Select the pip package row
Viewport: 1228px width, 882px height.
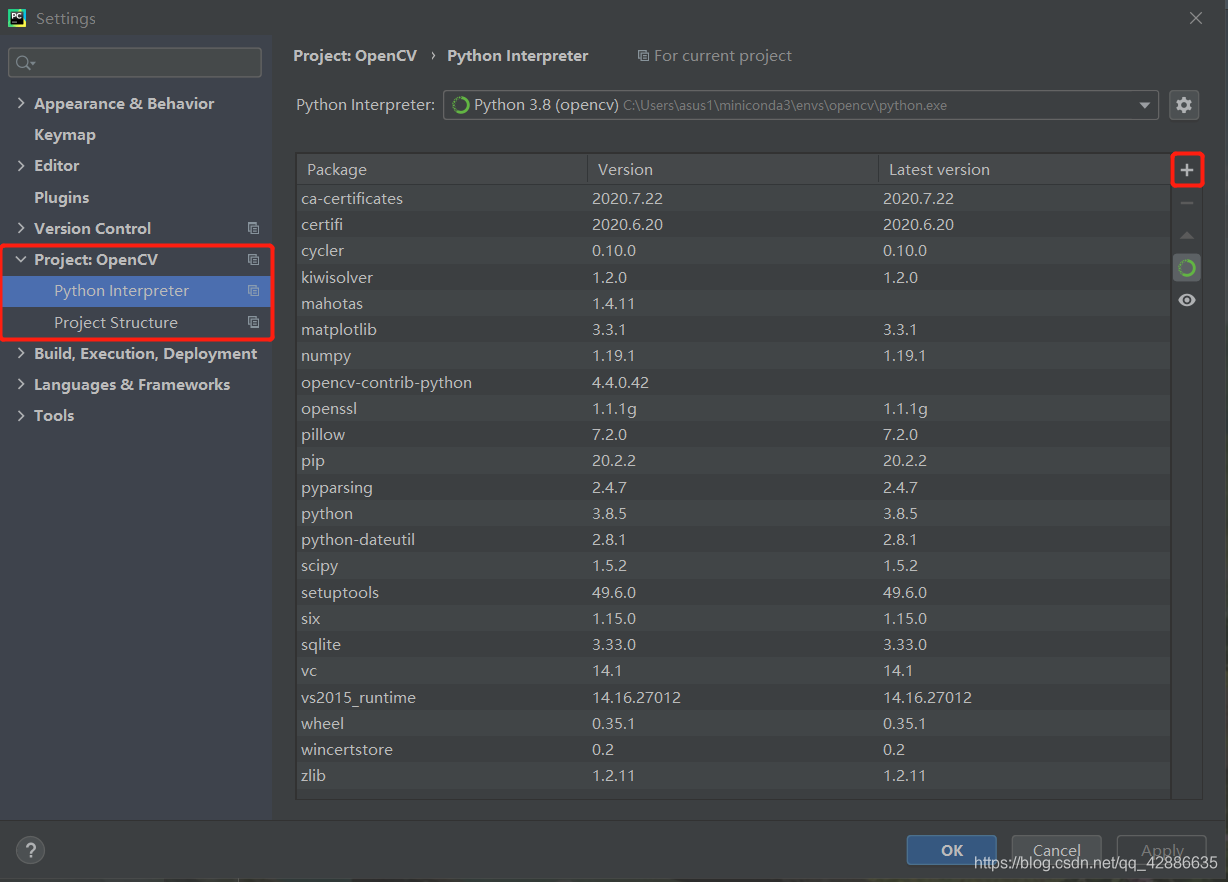(x=733, y=461)
